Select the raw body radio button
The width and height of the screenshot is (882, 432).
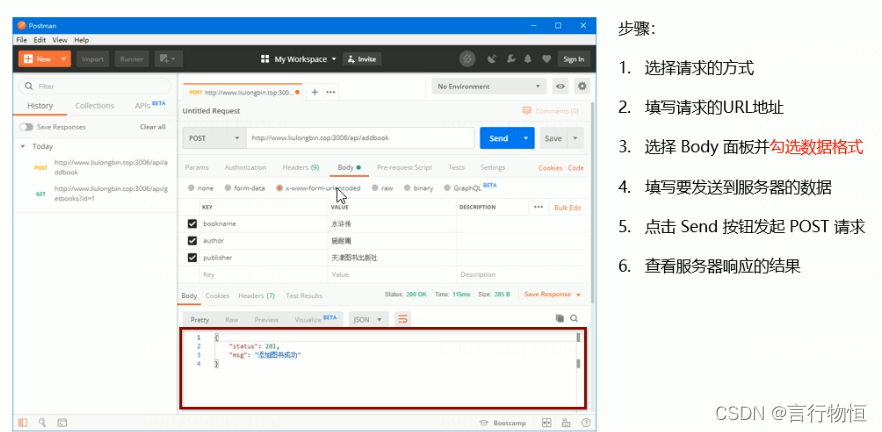[375, 188]
